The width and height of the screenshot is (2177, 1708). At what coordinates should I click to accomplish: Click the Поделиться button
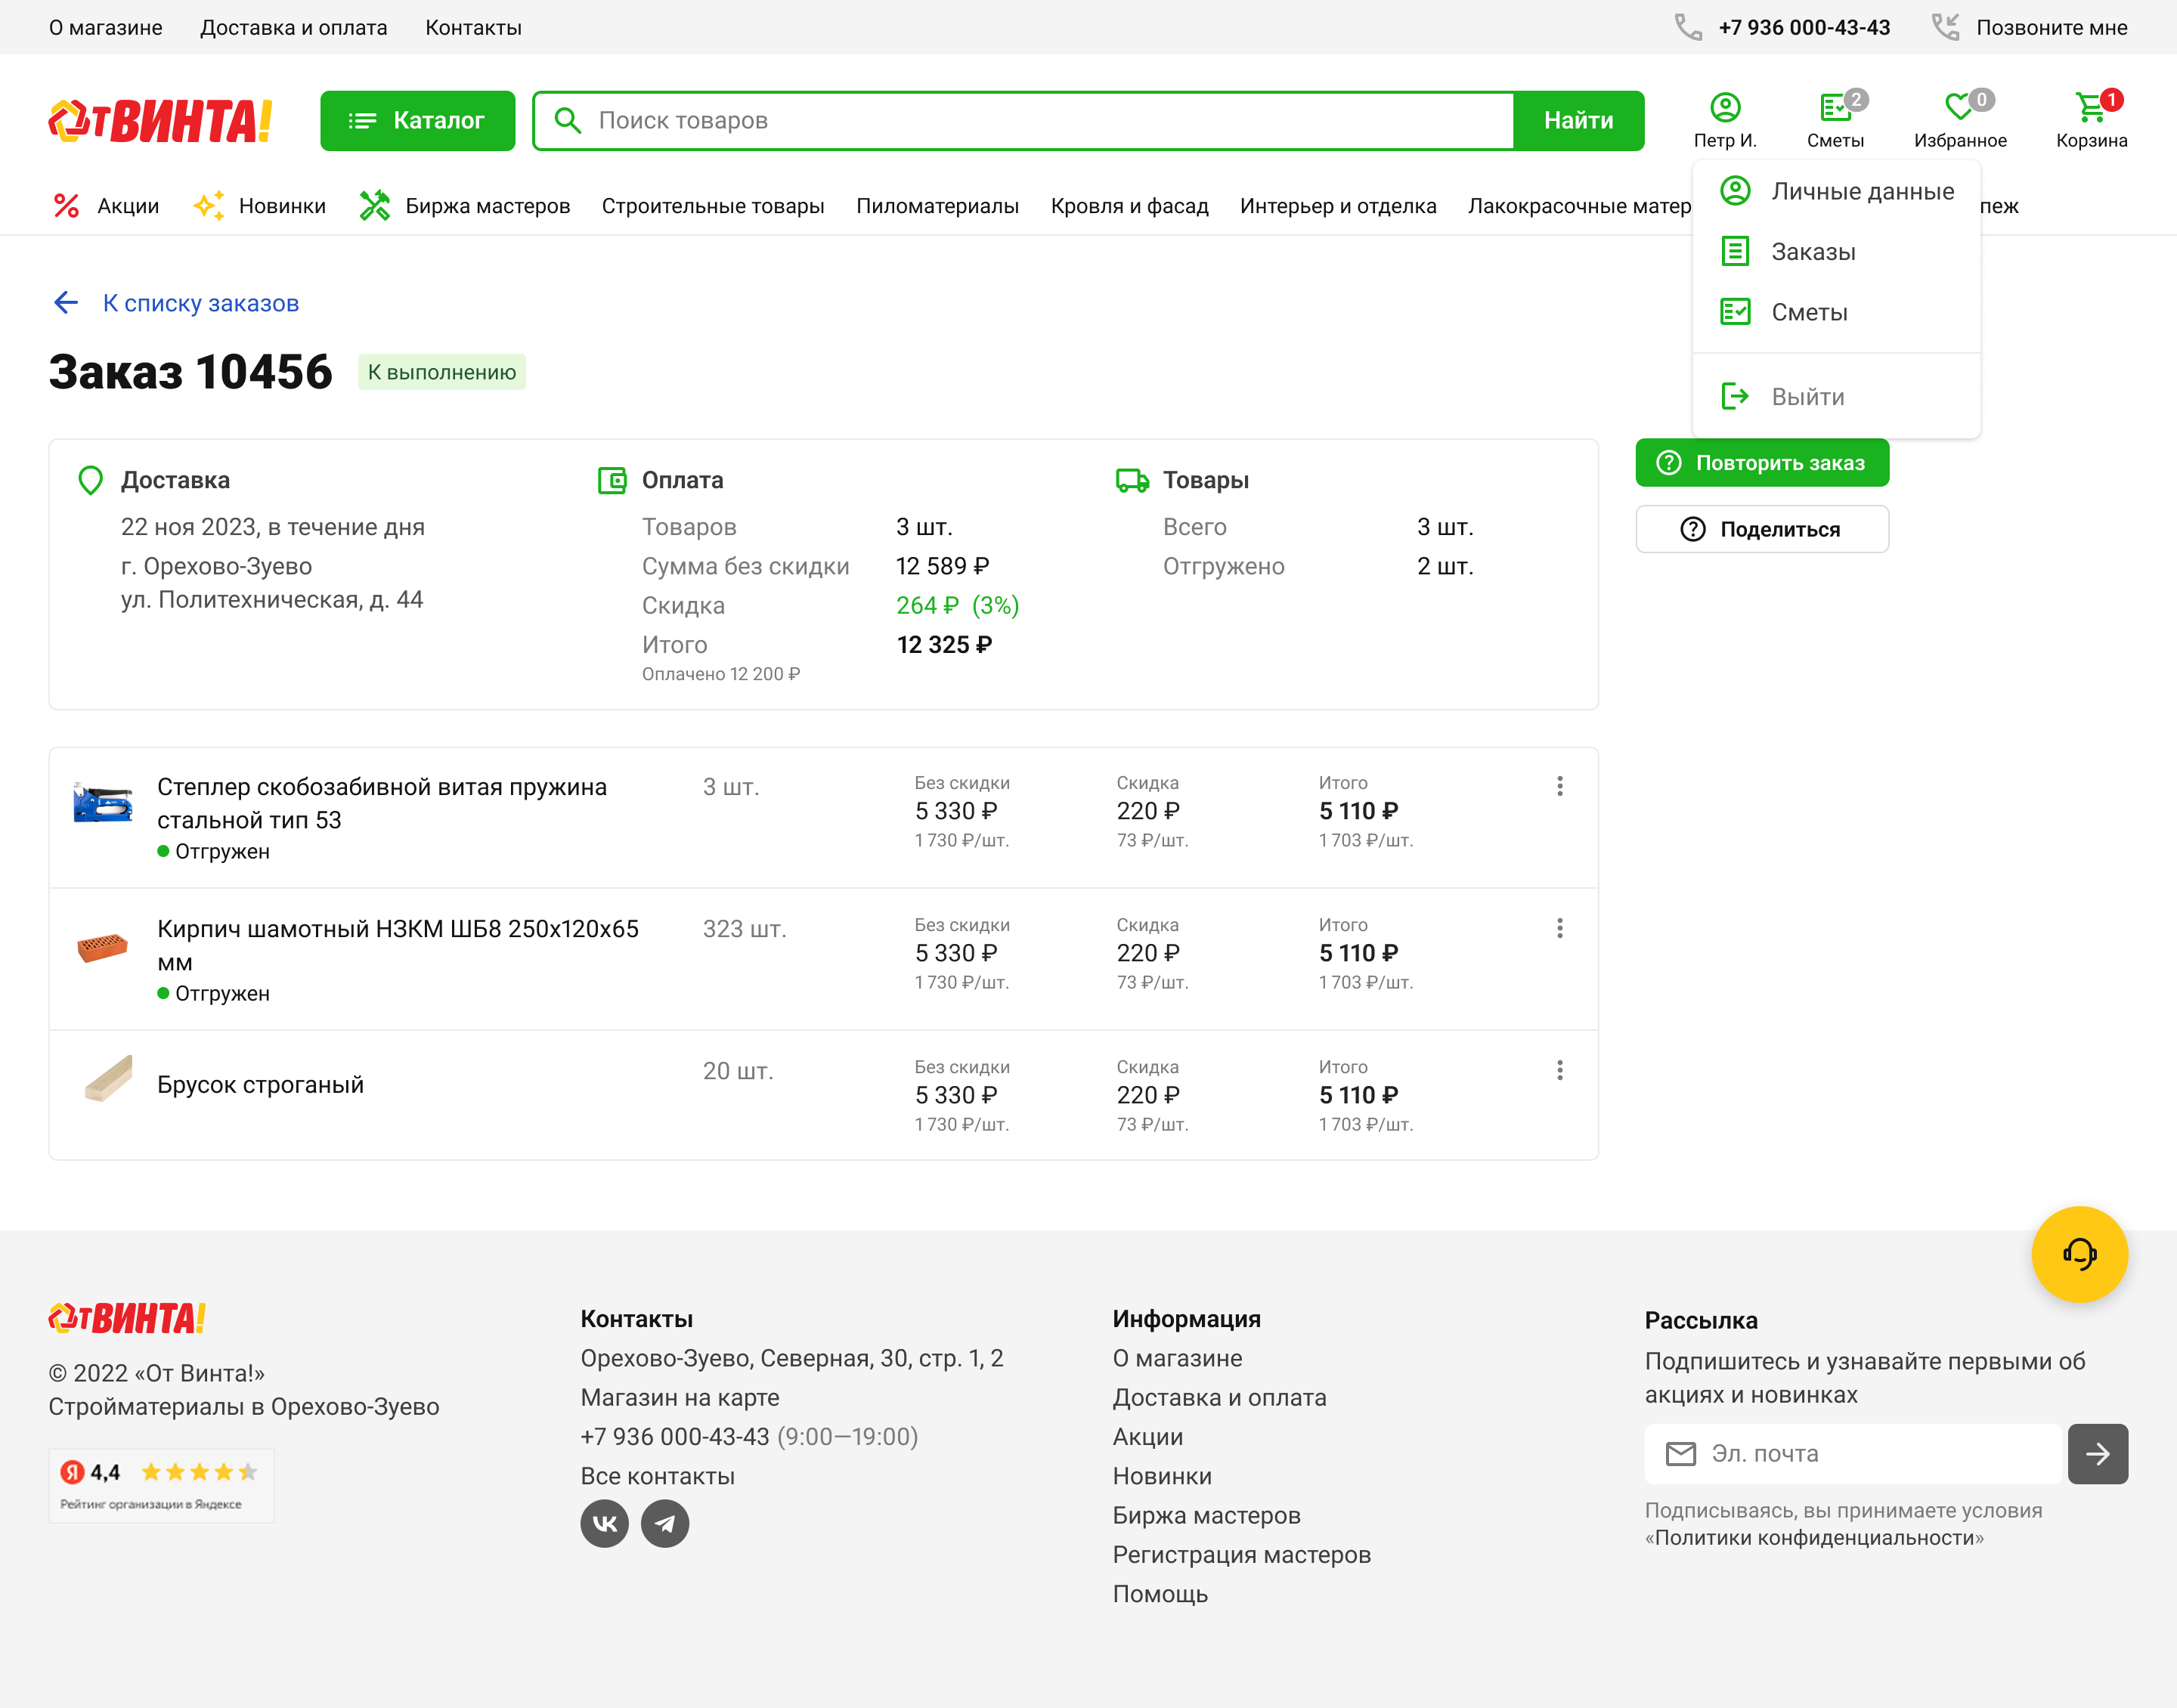(x=1761, y=529)
